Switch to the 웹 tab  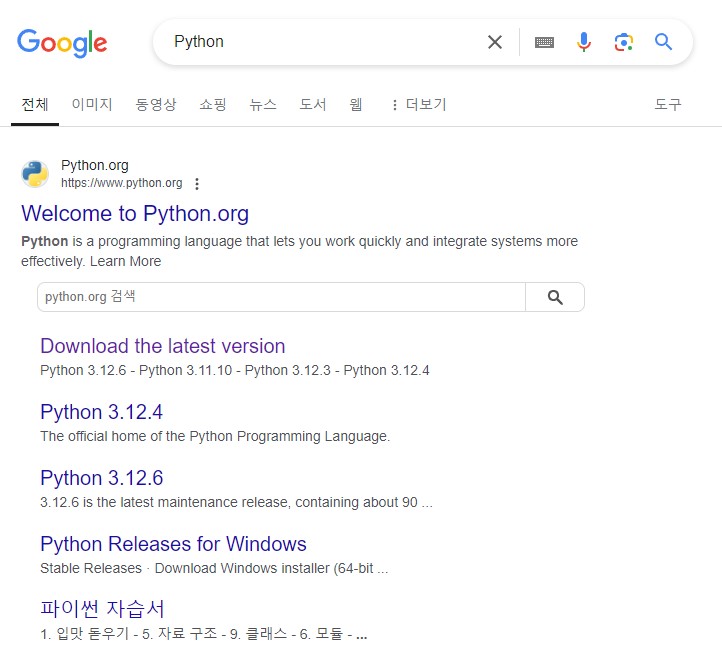(356, 105)
